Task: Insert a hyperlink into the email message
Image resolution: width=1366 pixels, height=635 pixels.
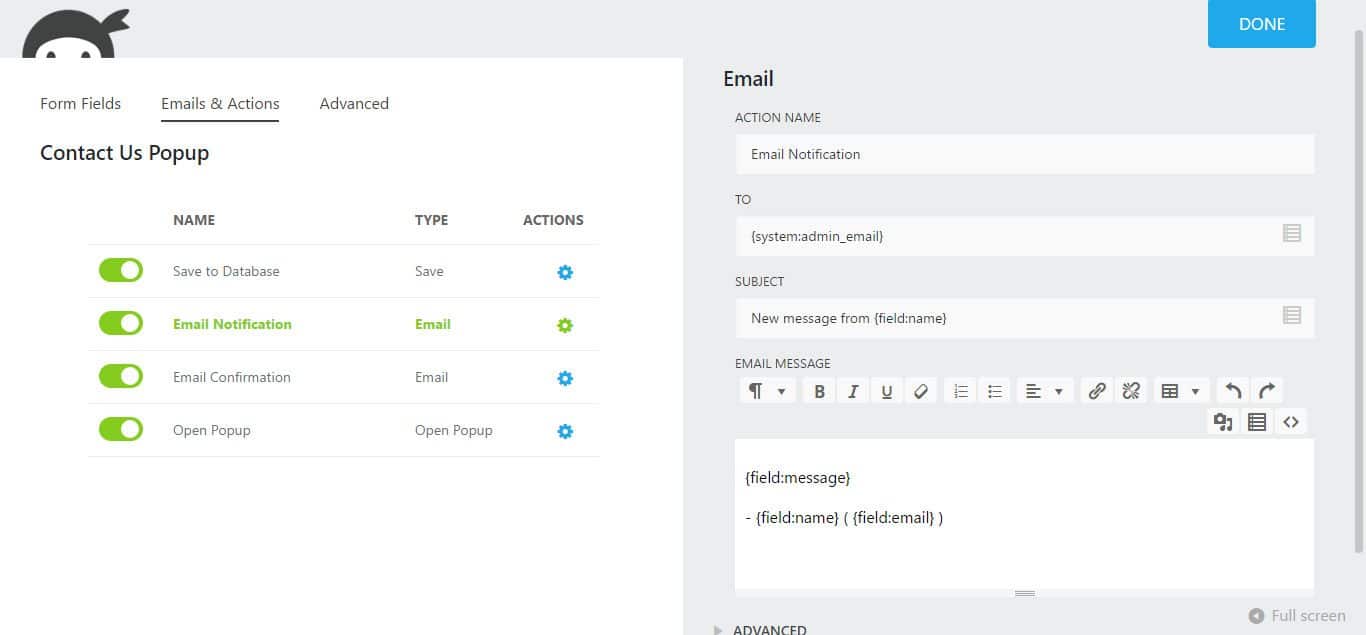Action: coord(1096,390)
